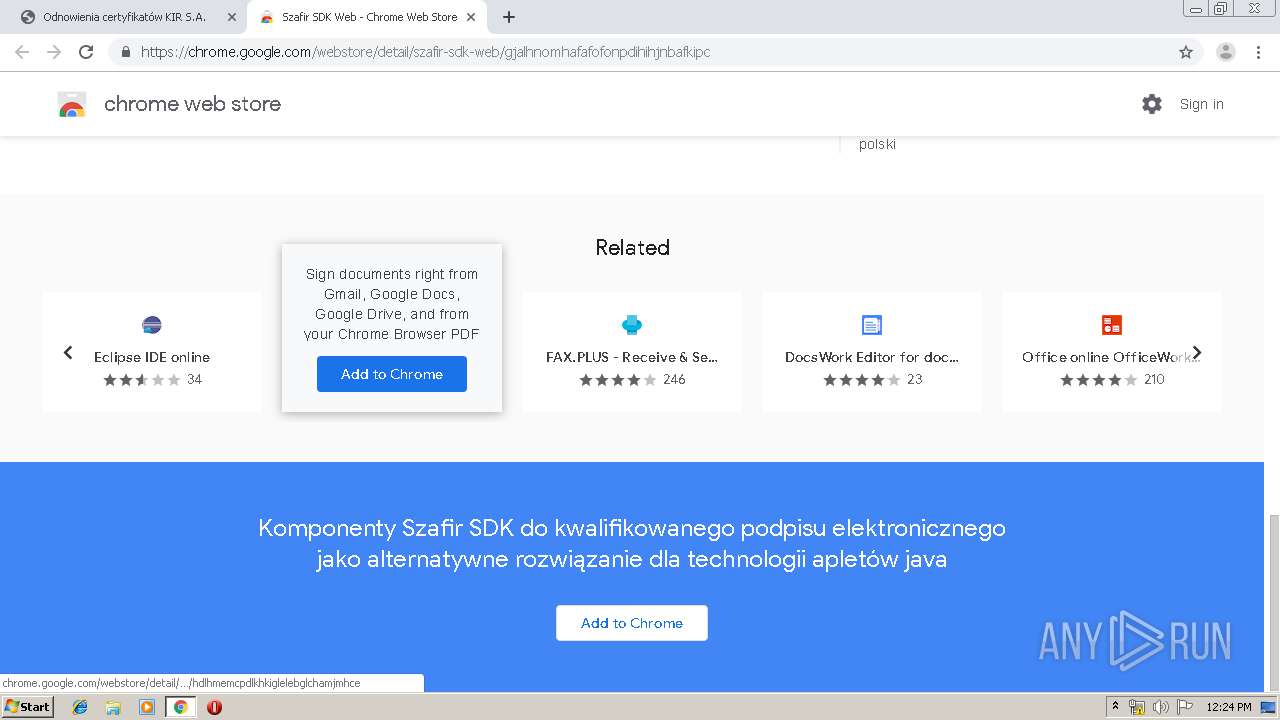Open FAX.PLUS - Receive & Send card title
This screenshot has width=1280, height=720.
coord(632,357)
